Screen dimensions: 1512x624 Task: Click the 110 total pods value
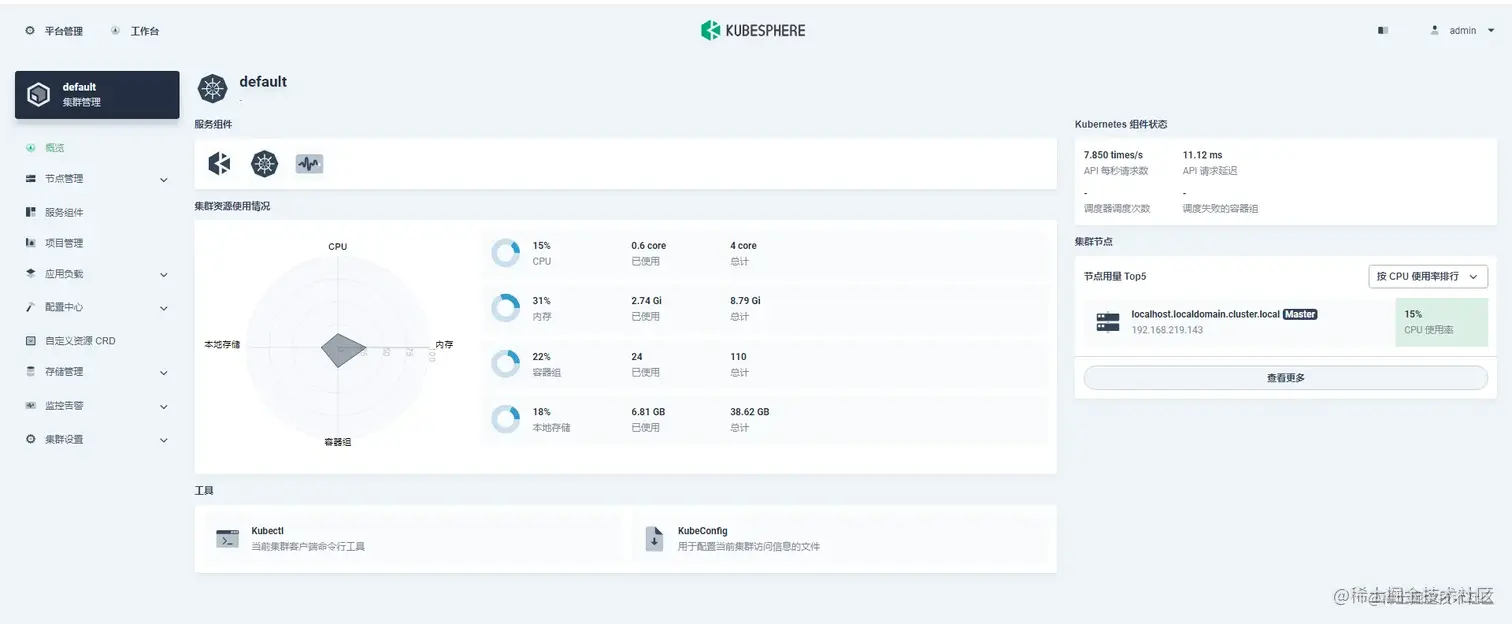click(x=738, y=357)
